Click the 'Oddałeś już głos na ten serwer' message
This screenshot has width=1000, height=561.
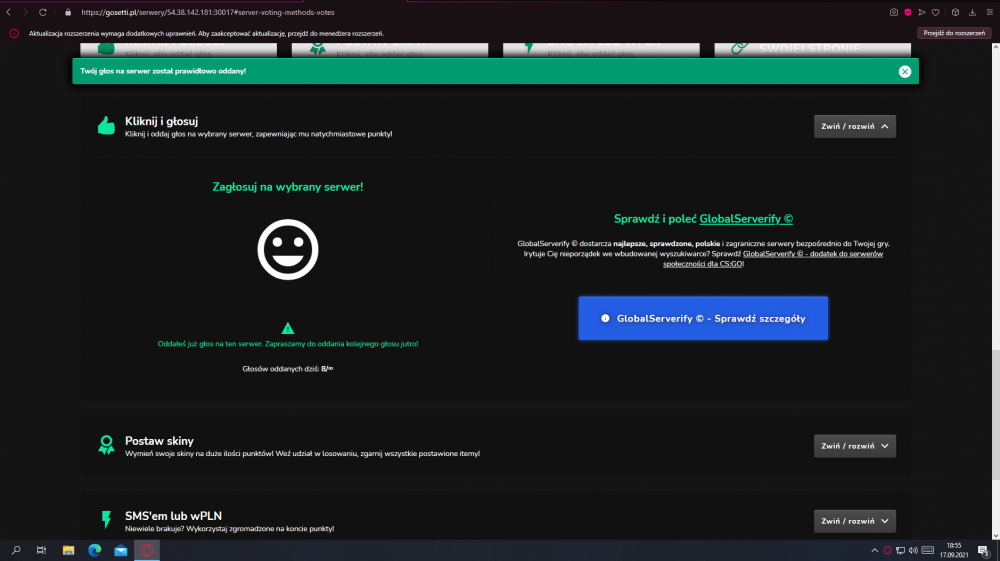point(288,344)
